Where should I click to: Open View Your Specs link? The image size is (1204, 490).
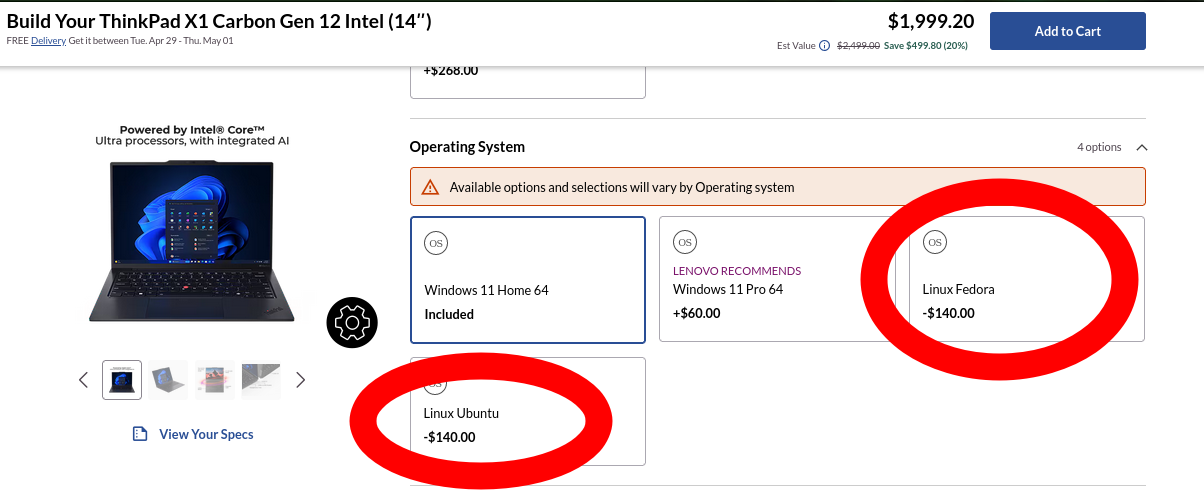(206, 434)
